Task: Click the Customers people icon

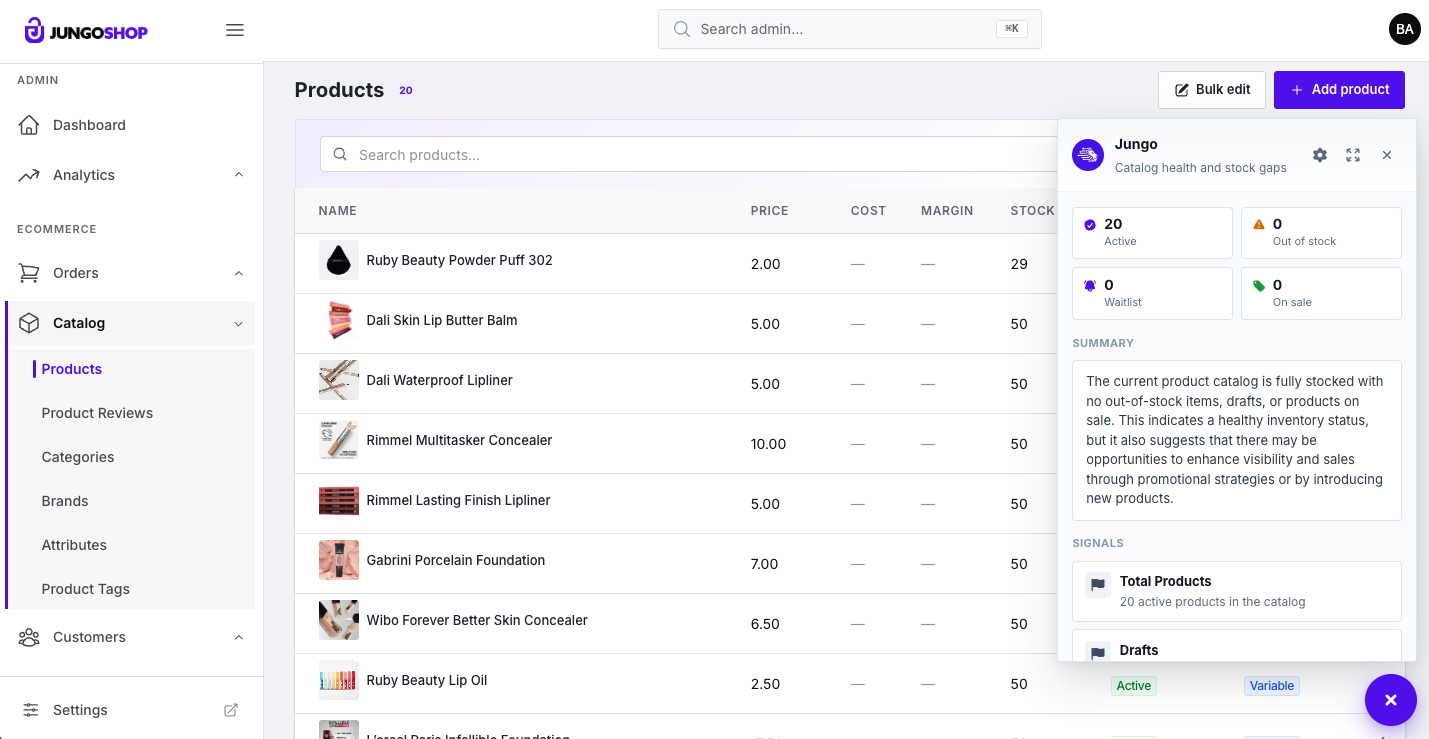Action: [29, 637]
